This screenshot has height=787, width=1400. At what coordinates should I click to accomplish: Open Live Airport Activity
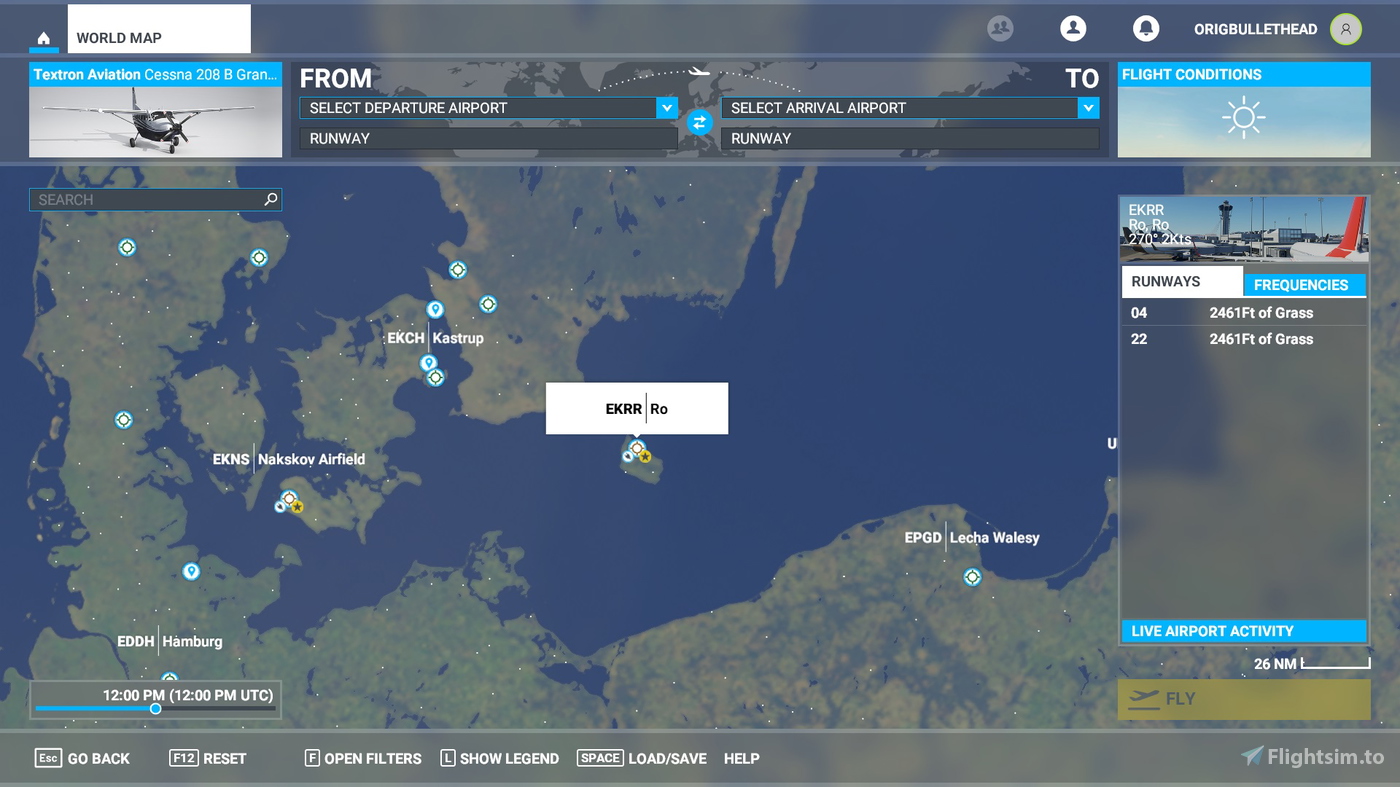click(x=1243, y=631)
